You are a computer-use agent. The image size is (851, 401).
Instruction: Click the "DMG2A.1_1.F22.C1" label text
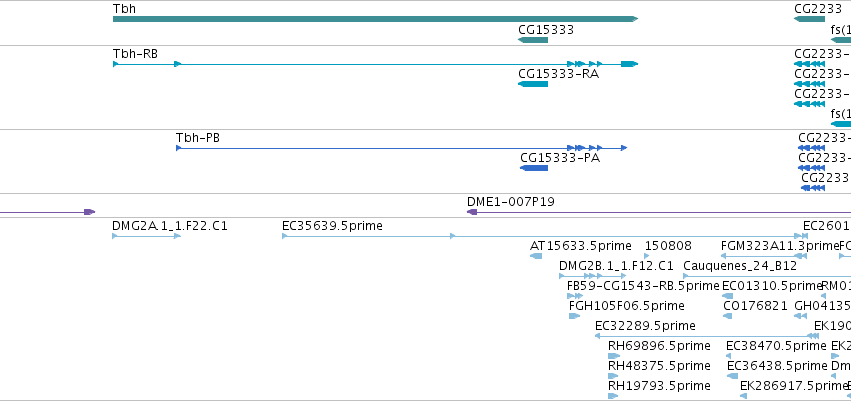point(170,225)
